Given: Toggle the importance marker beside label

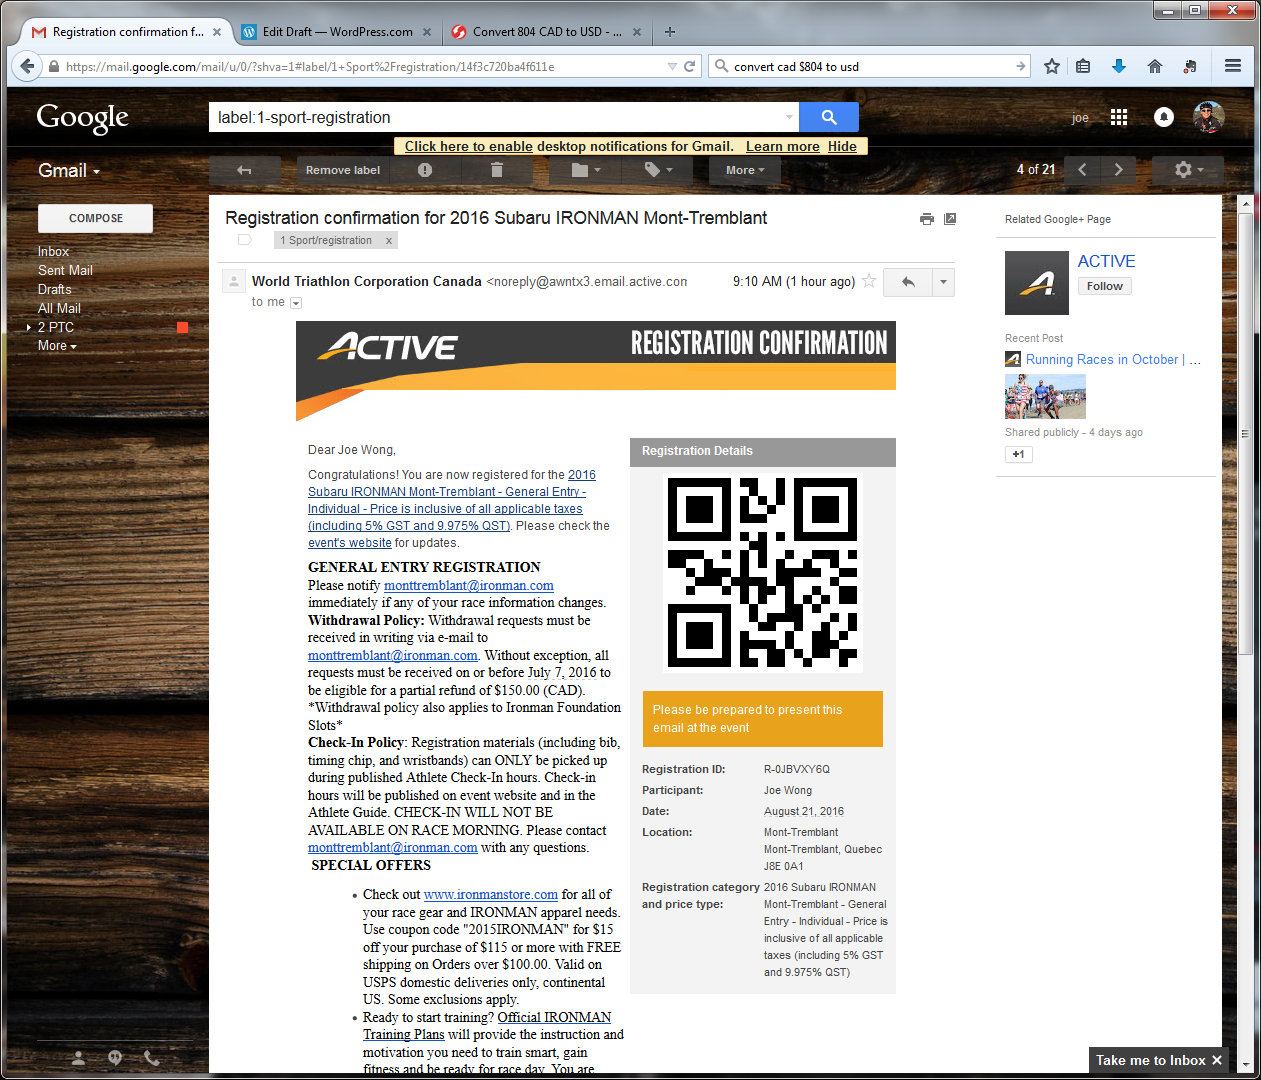Looking at the screenshot, I should [x=244, y=240].
